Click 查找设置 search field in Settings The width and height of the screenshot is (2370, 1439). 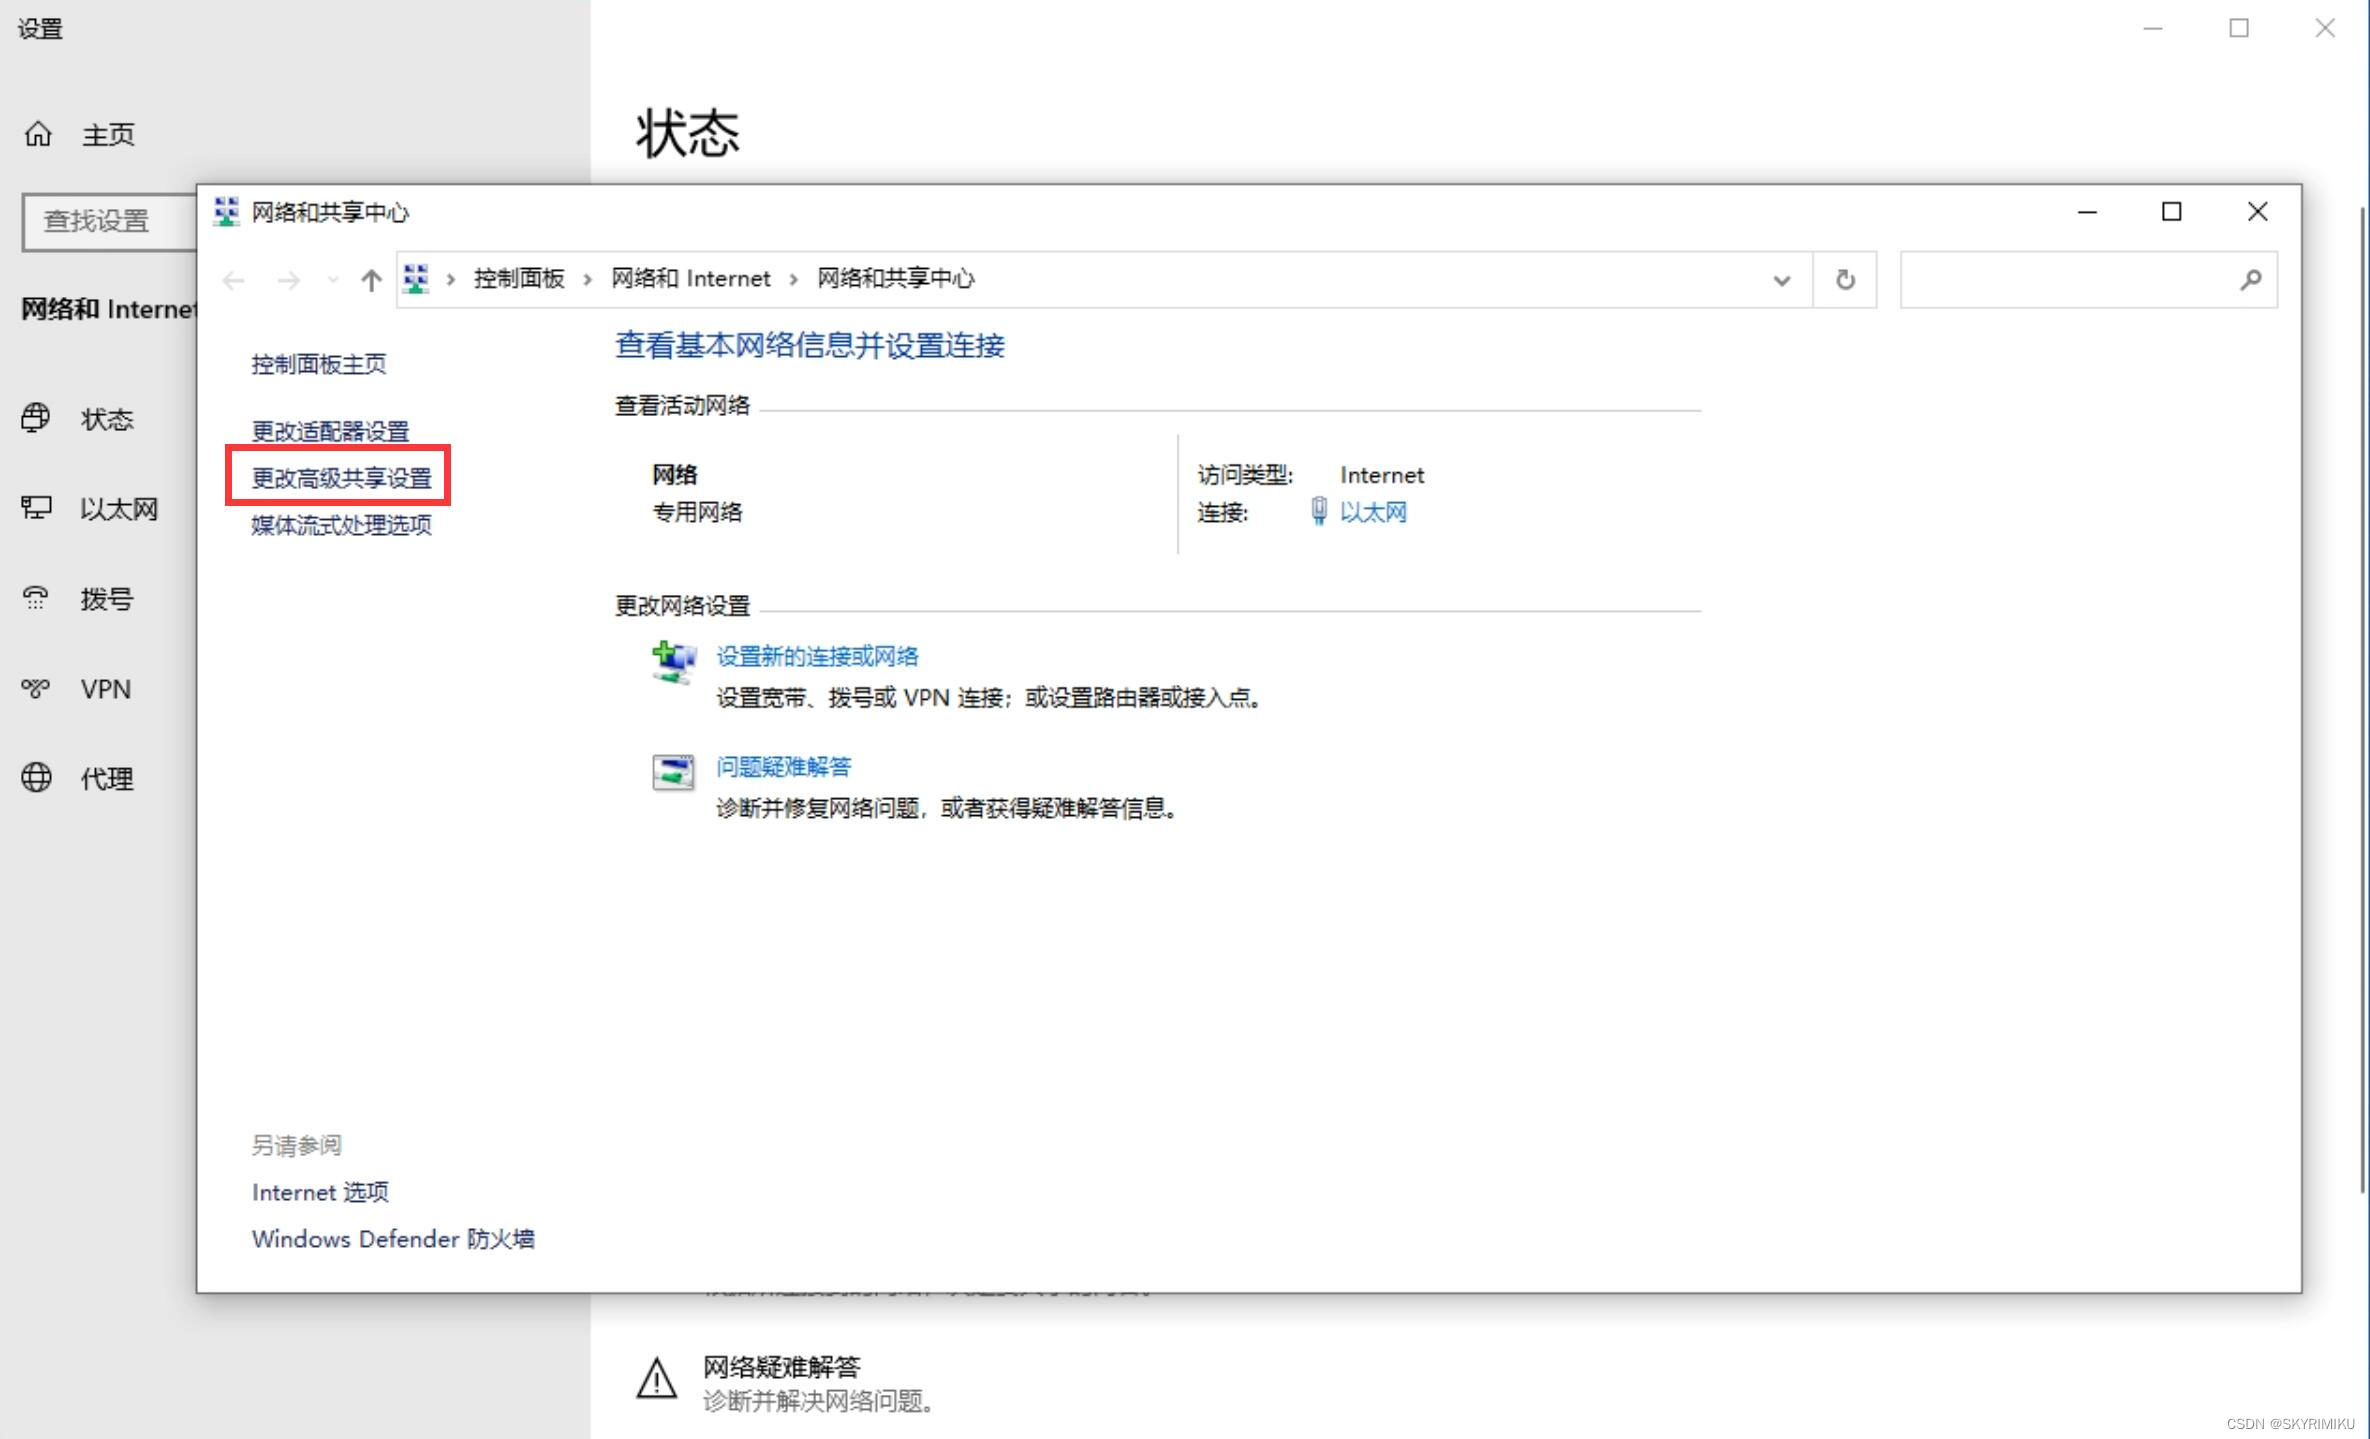tap(110, 221)
